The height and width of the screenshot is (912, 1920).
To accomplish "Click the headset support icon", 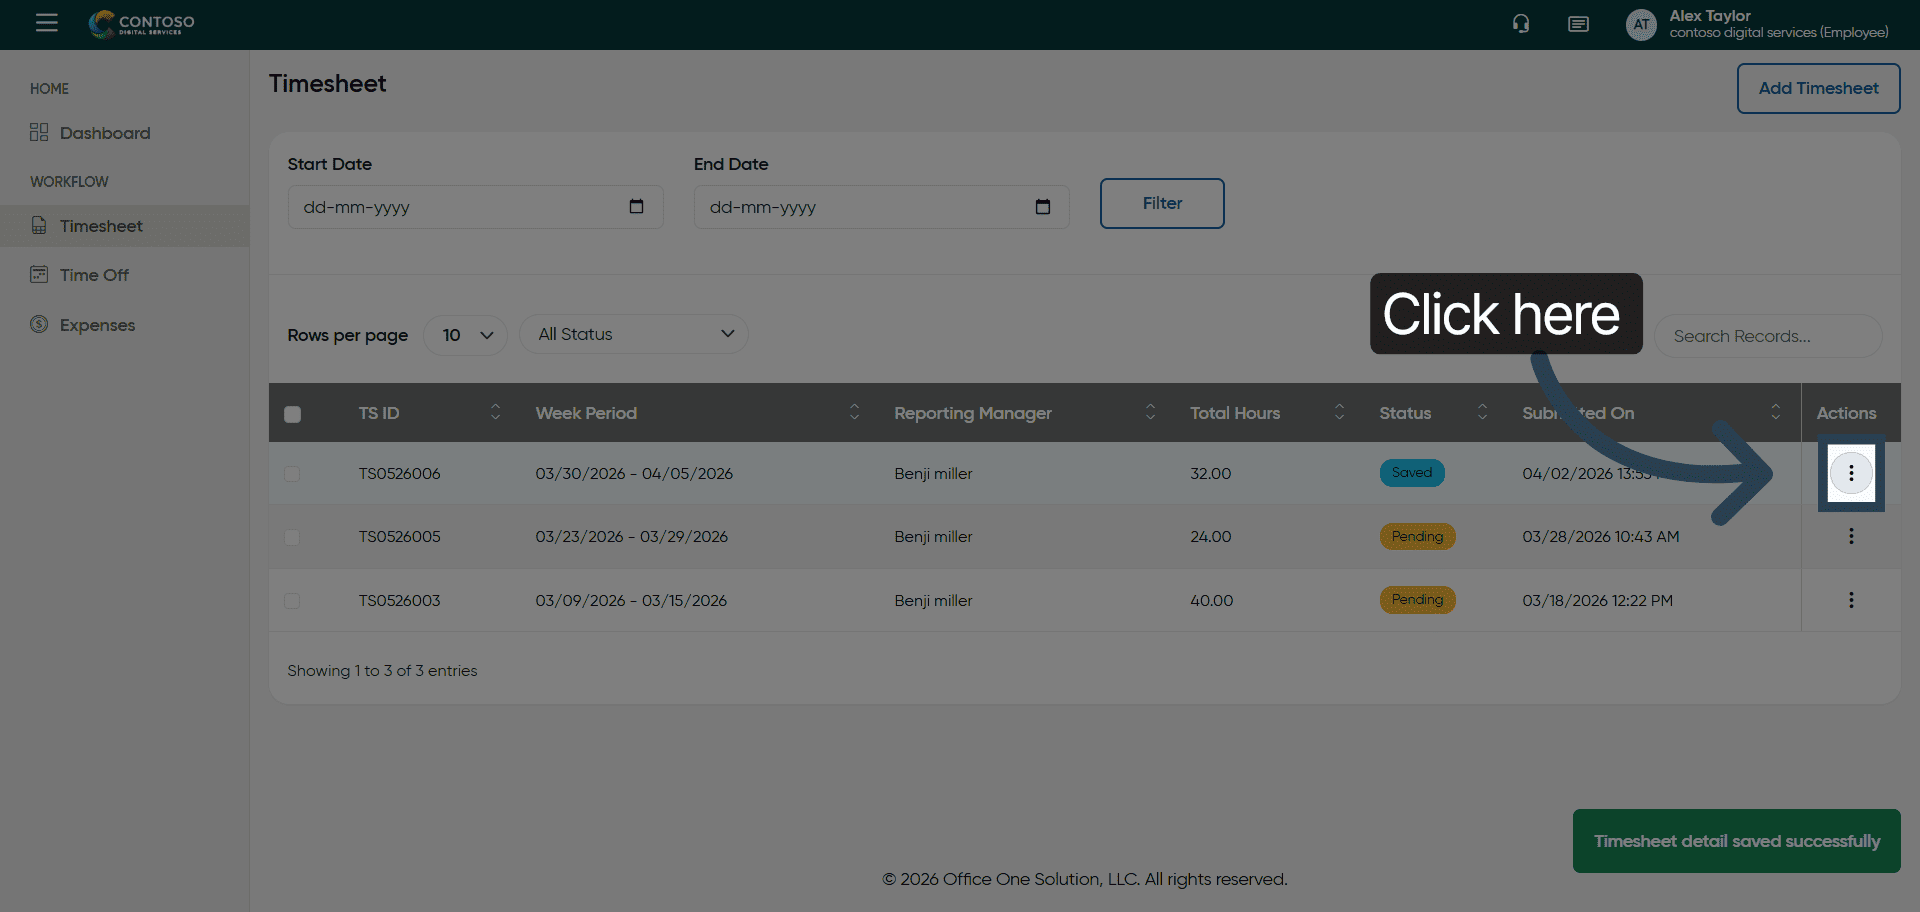I will [x=1521, y=24].
